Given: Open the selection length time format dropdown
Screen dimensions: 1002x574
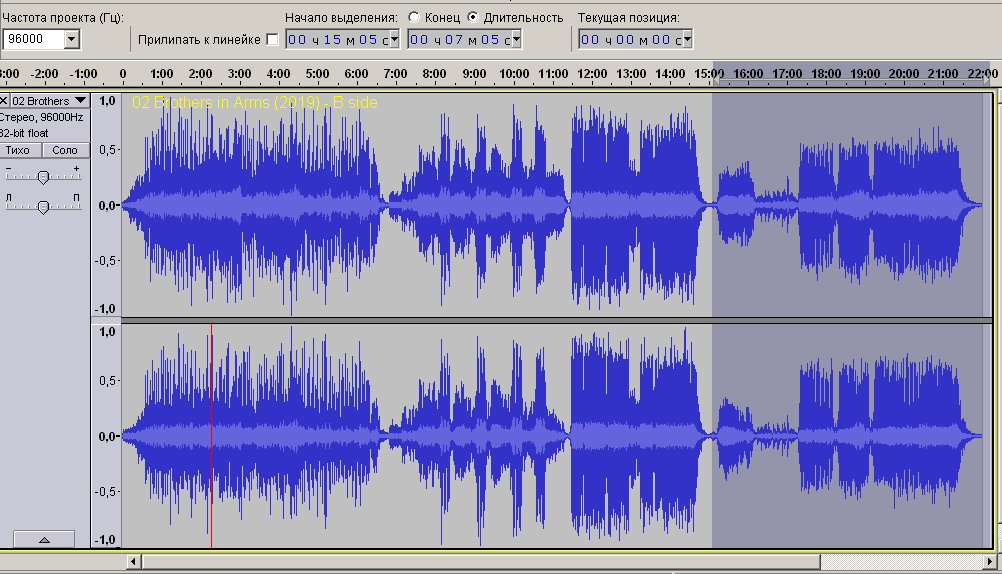Looking at the screenshot, I should coord(516,39).
